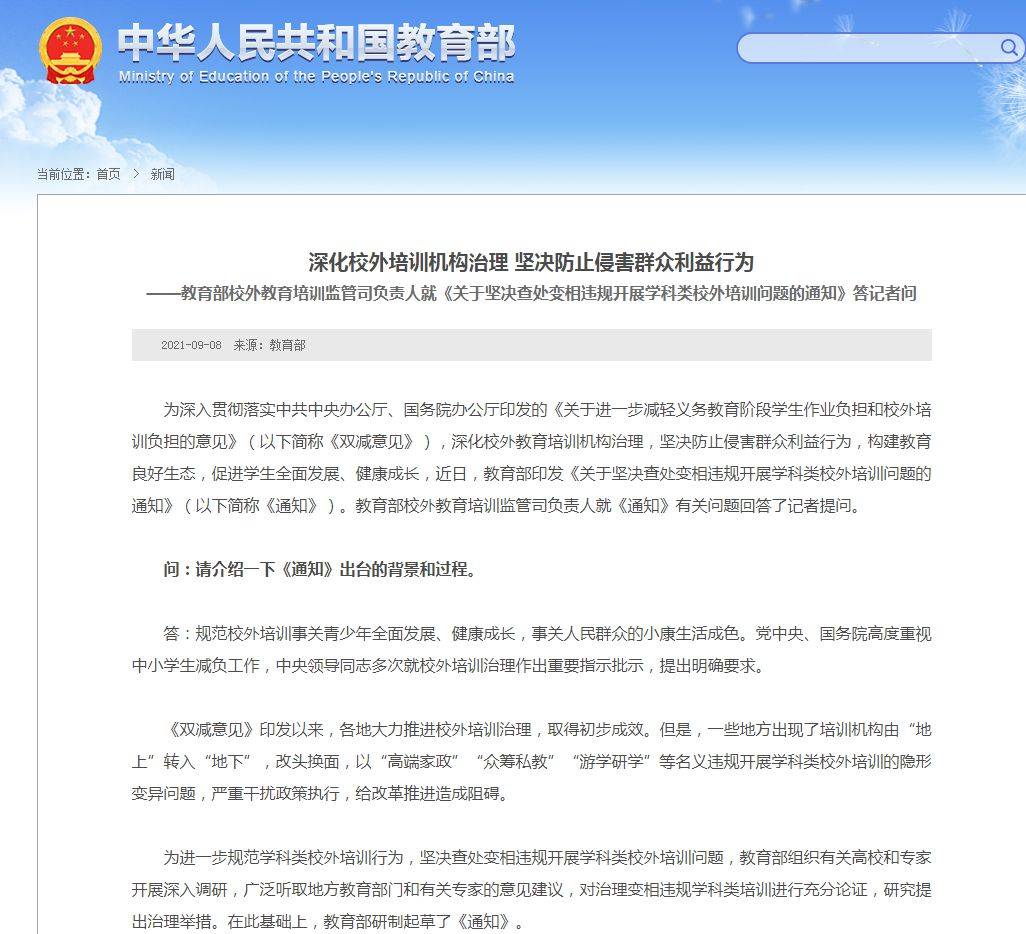Image resolution: width=1026 pixels, height=934 pixels.
Task: Click the paragraph starting 《双减意见》印发以来
Action: (x=531, y=760)
